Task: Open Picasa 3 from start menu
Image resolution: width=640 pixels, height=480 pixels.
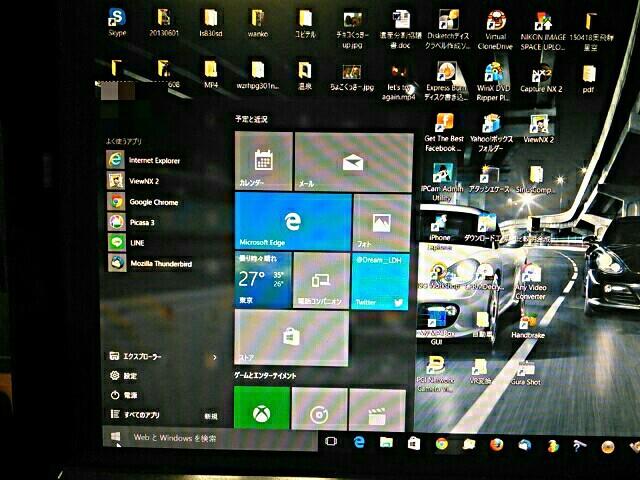Action: (x=131, y=222)
